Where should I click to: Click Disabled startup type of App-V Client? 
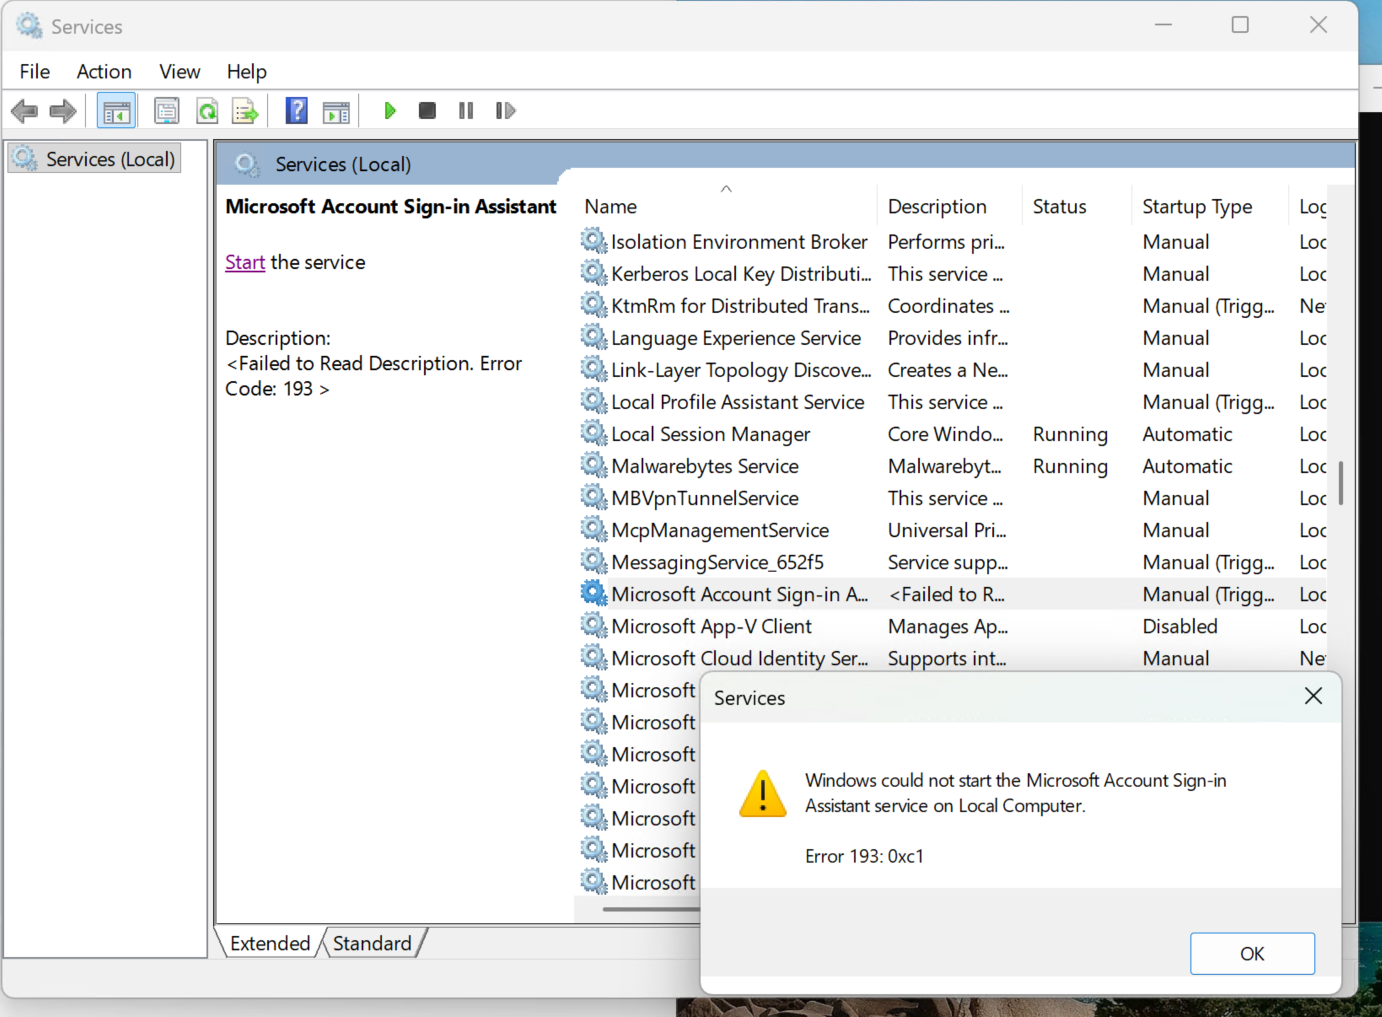pyautogui.click(x=1180, y=626)
